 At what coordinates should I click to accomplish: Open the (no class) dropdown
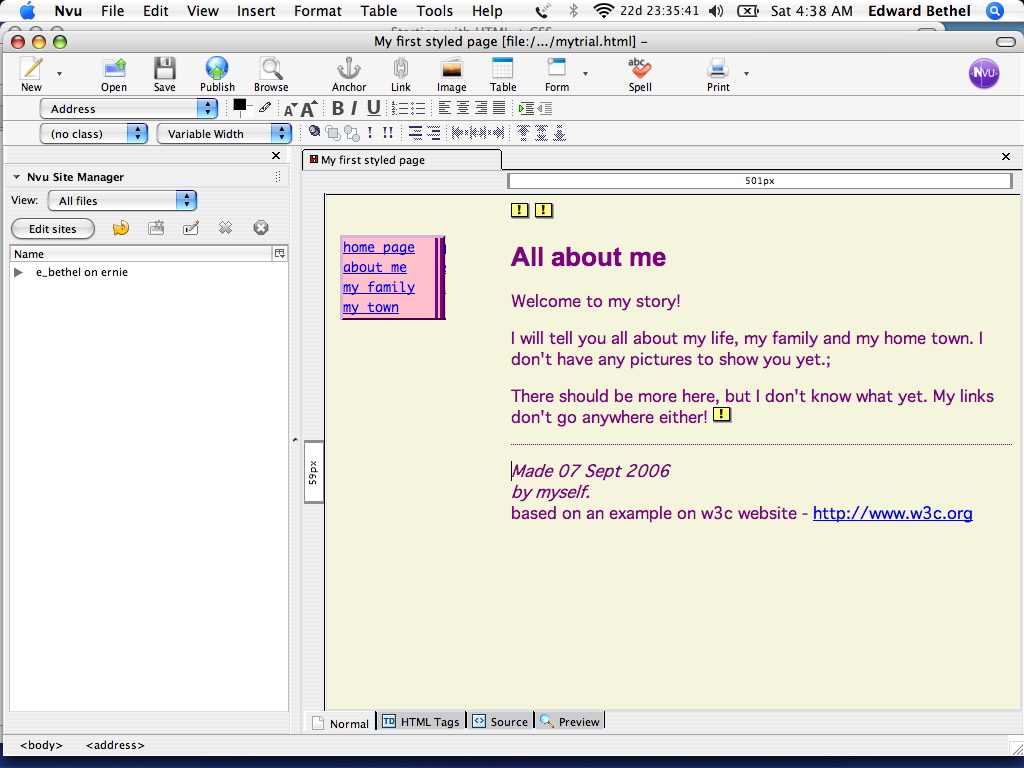pyautogui.click(x=93, y=132)
